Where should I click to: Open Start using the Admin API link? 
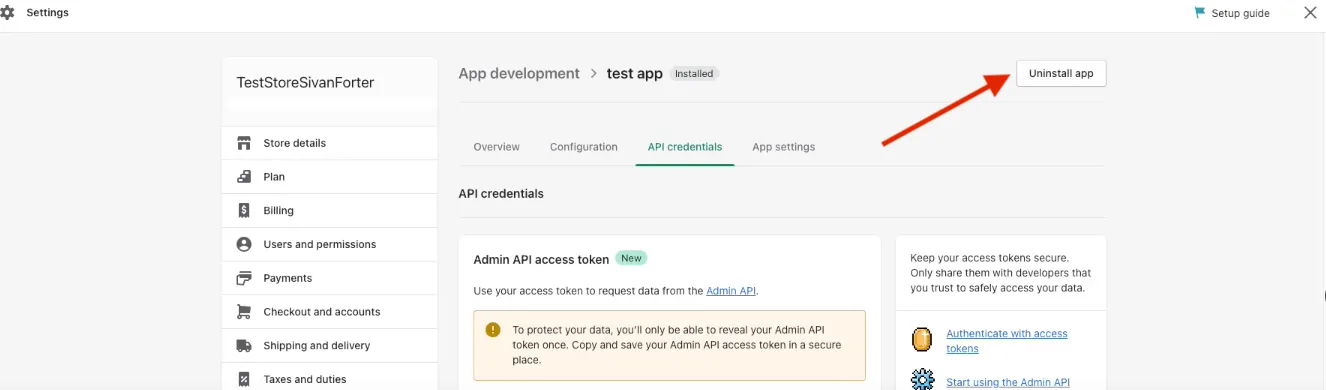1008,382
